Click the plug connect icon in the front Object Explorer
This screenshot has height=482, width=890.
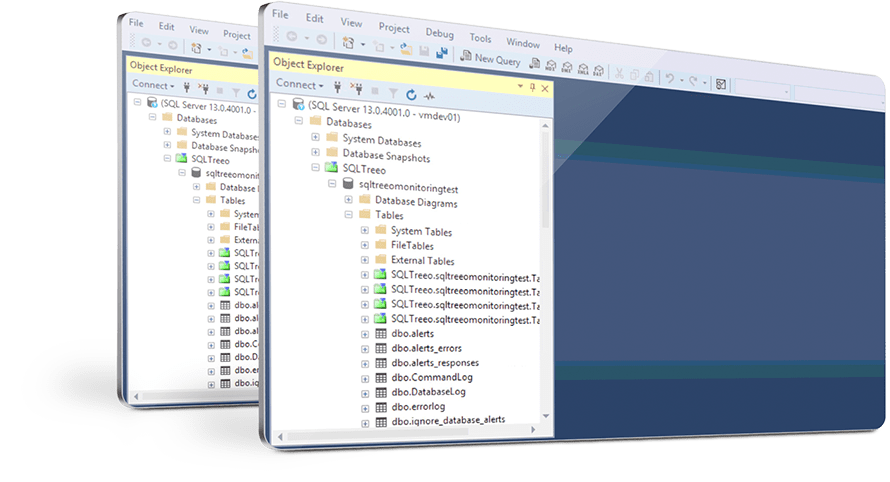click(x=337, y=86)
